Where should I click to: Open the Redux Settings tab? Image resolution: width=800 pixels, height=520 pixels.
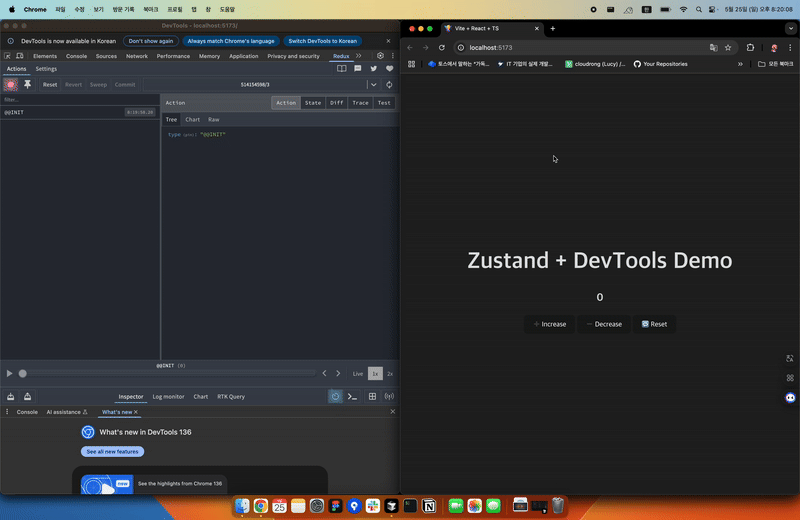click(46, 69)
